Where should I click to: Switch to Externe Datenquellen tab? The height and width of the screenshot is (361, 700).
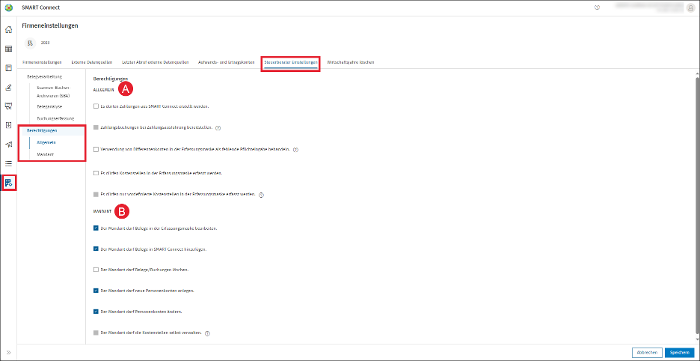[x=92, y=62]
